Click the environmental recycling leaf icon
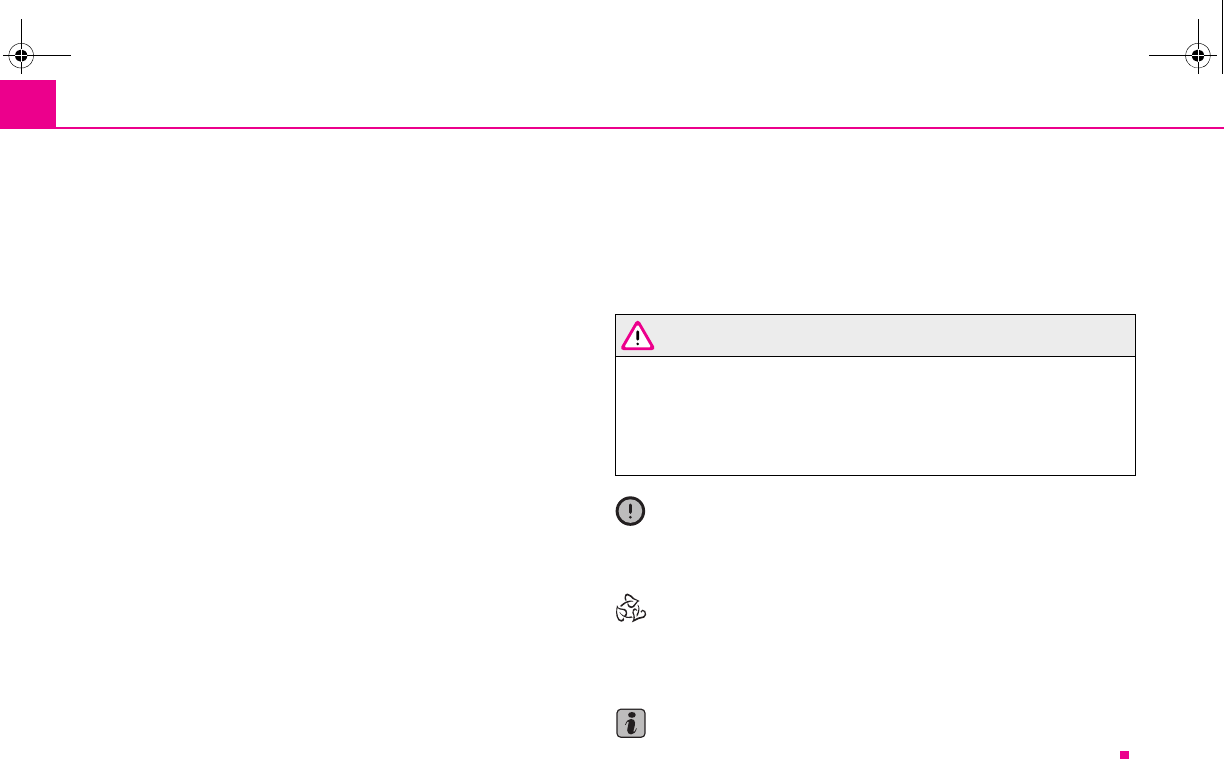 pyautogui.click(x=631, y=609)
